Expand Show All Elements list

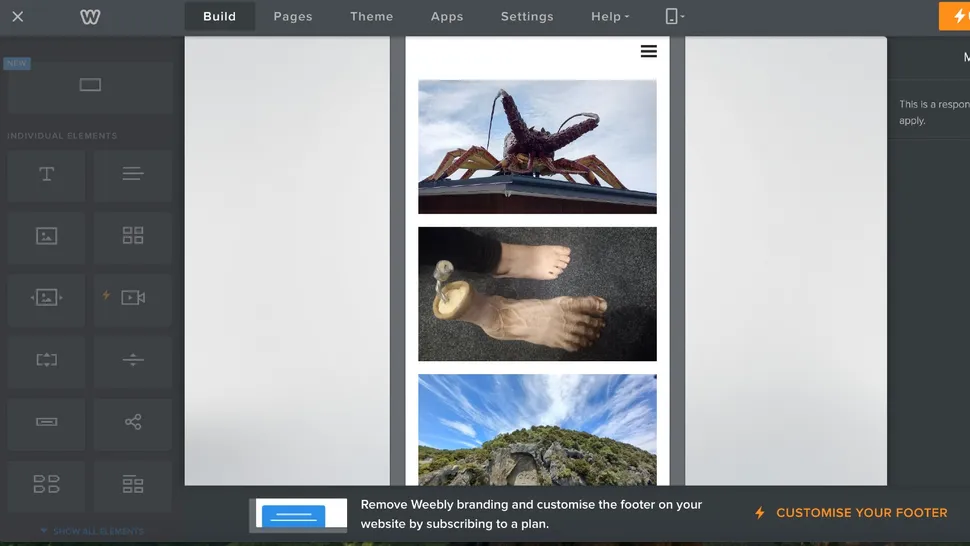[x=91, y=531]
